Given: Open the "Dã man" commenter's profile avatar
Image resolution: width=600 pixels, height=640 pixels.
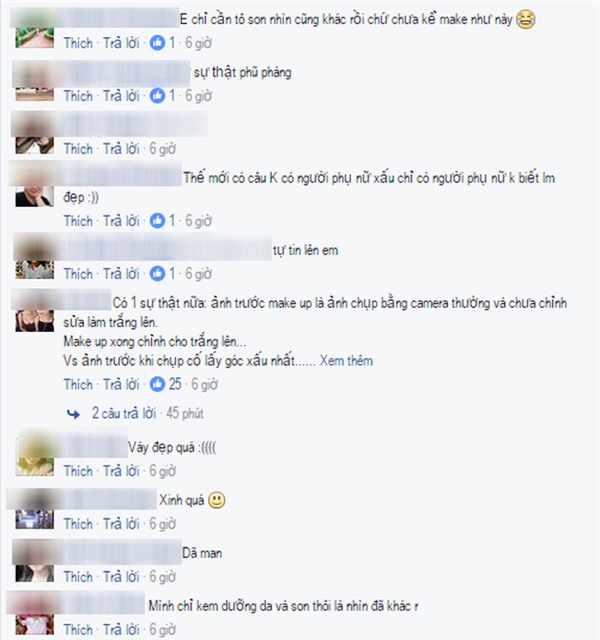Looking at the screenshot, I should pos(35,563).
